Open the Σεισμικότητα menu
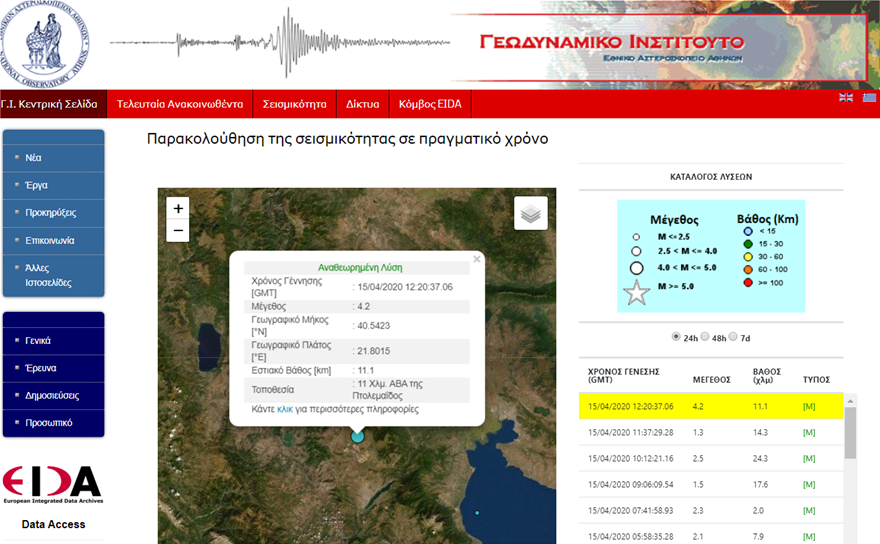 click(294, 103)
